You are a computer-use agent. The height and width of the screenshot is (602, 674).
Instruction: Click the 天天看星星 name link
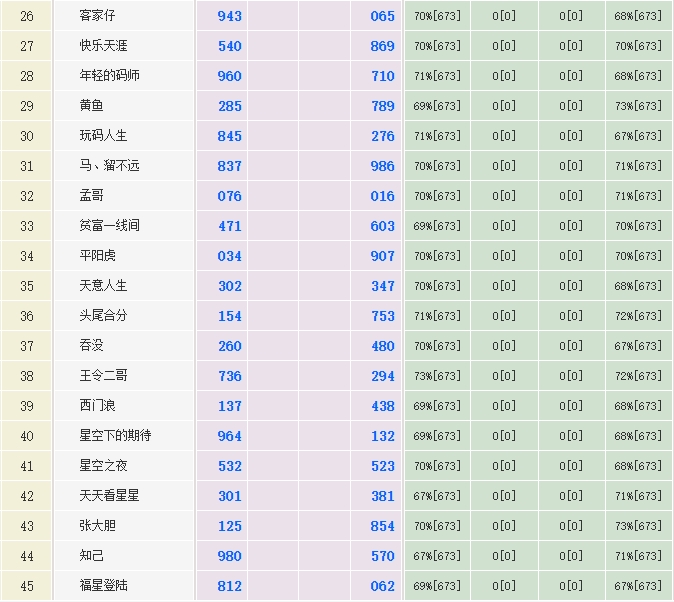(x=110, y=496)
